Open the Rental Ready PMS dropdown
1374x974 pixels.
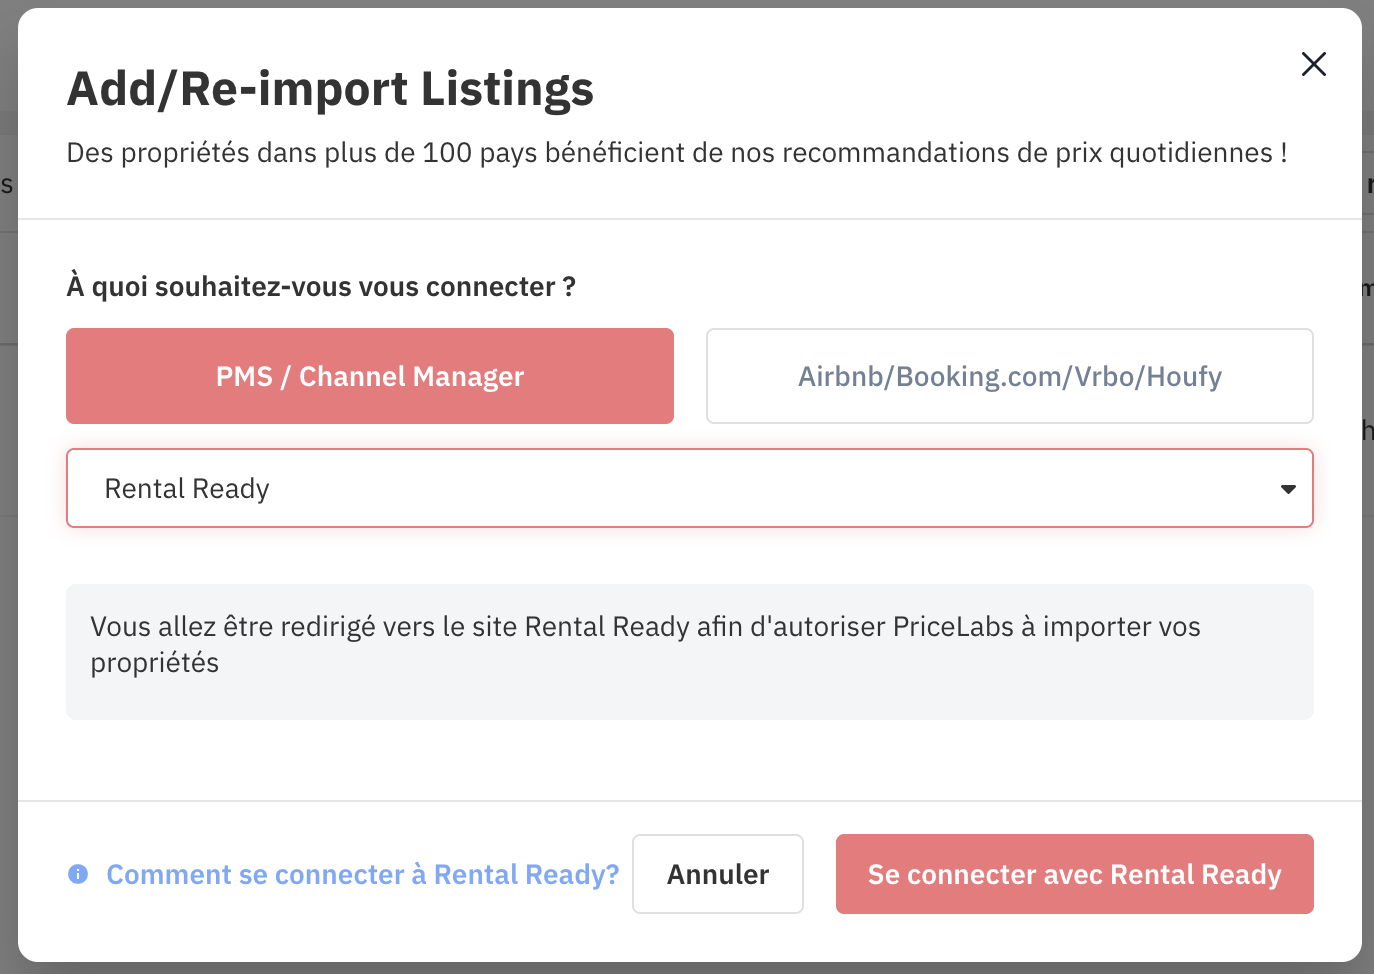click(x=689, y=488)
